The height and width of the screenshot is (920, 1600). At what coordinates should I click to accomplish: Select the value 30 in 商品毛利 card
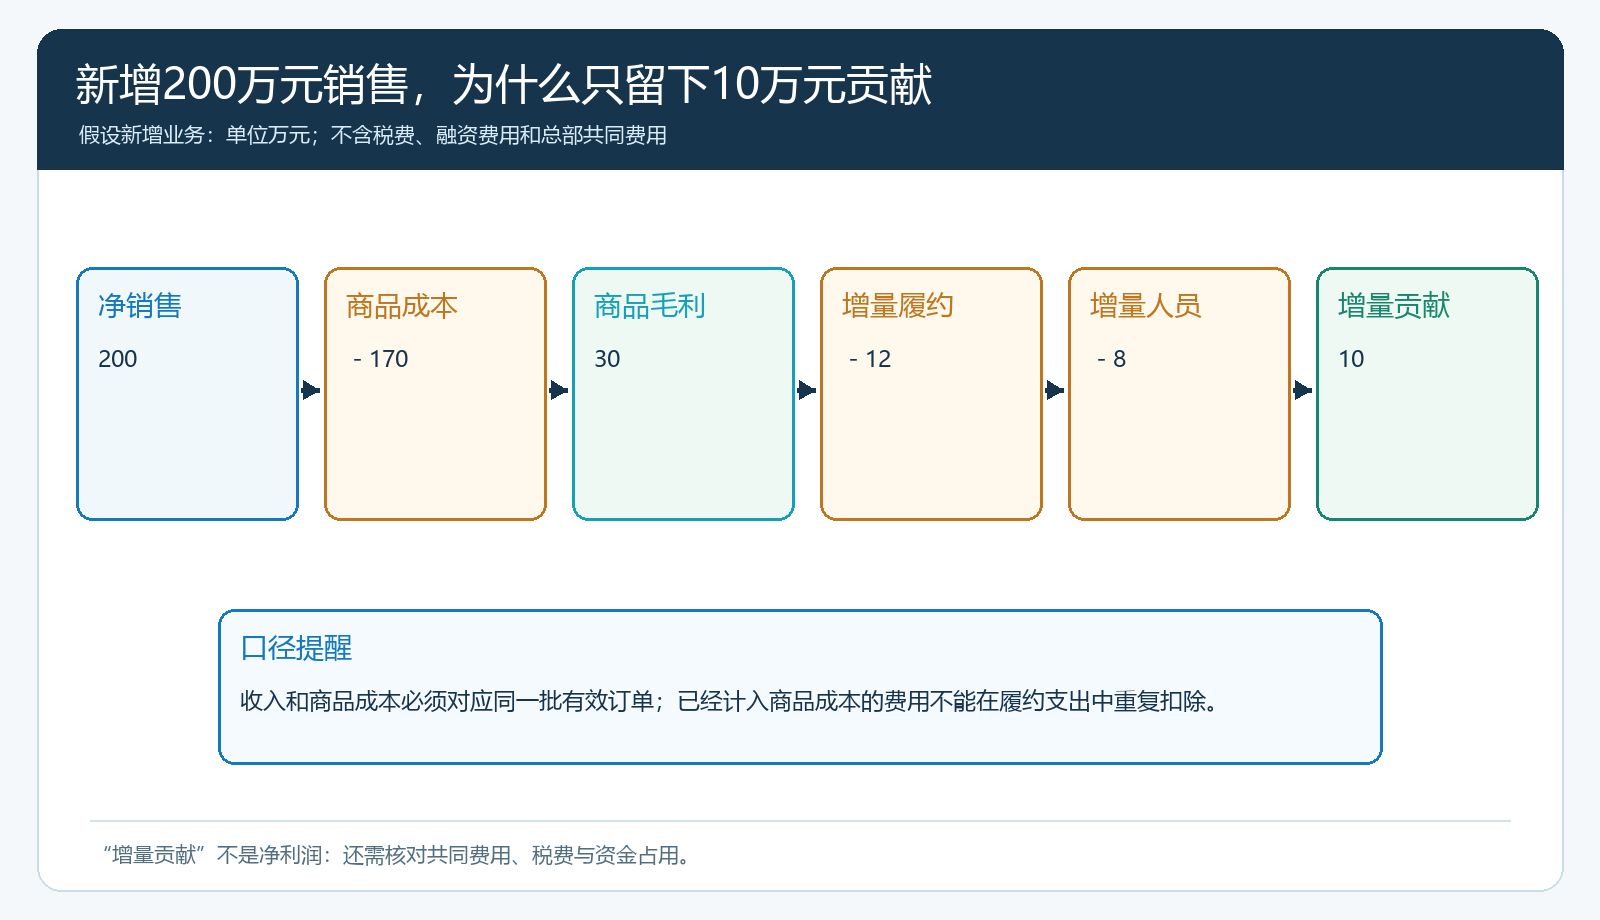click(x=607, y=359)
